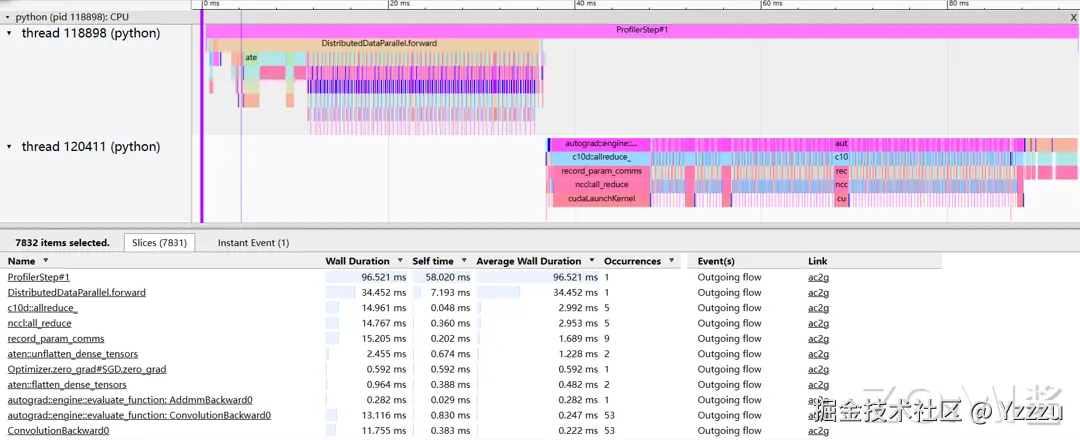Viewport: 1080px width, 440px height.
Task: Select the ProfilerStep#1 bar in timeline
Action: click(x=642, y=30)
